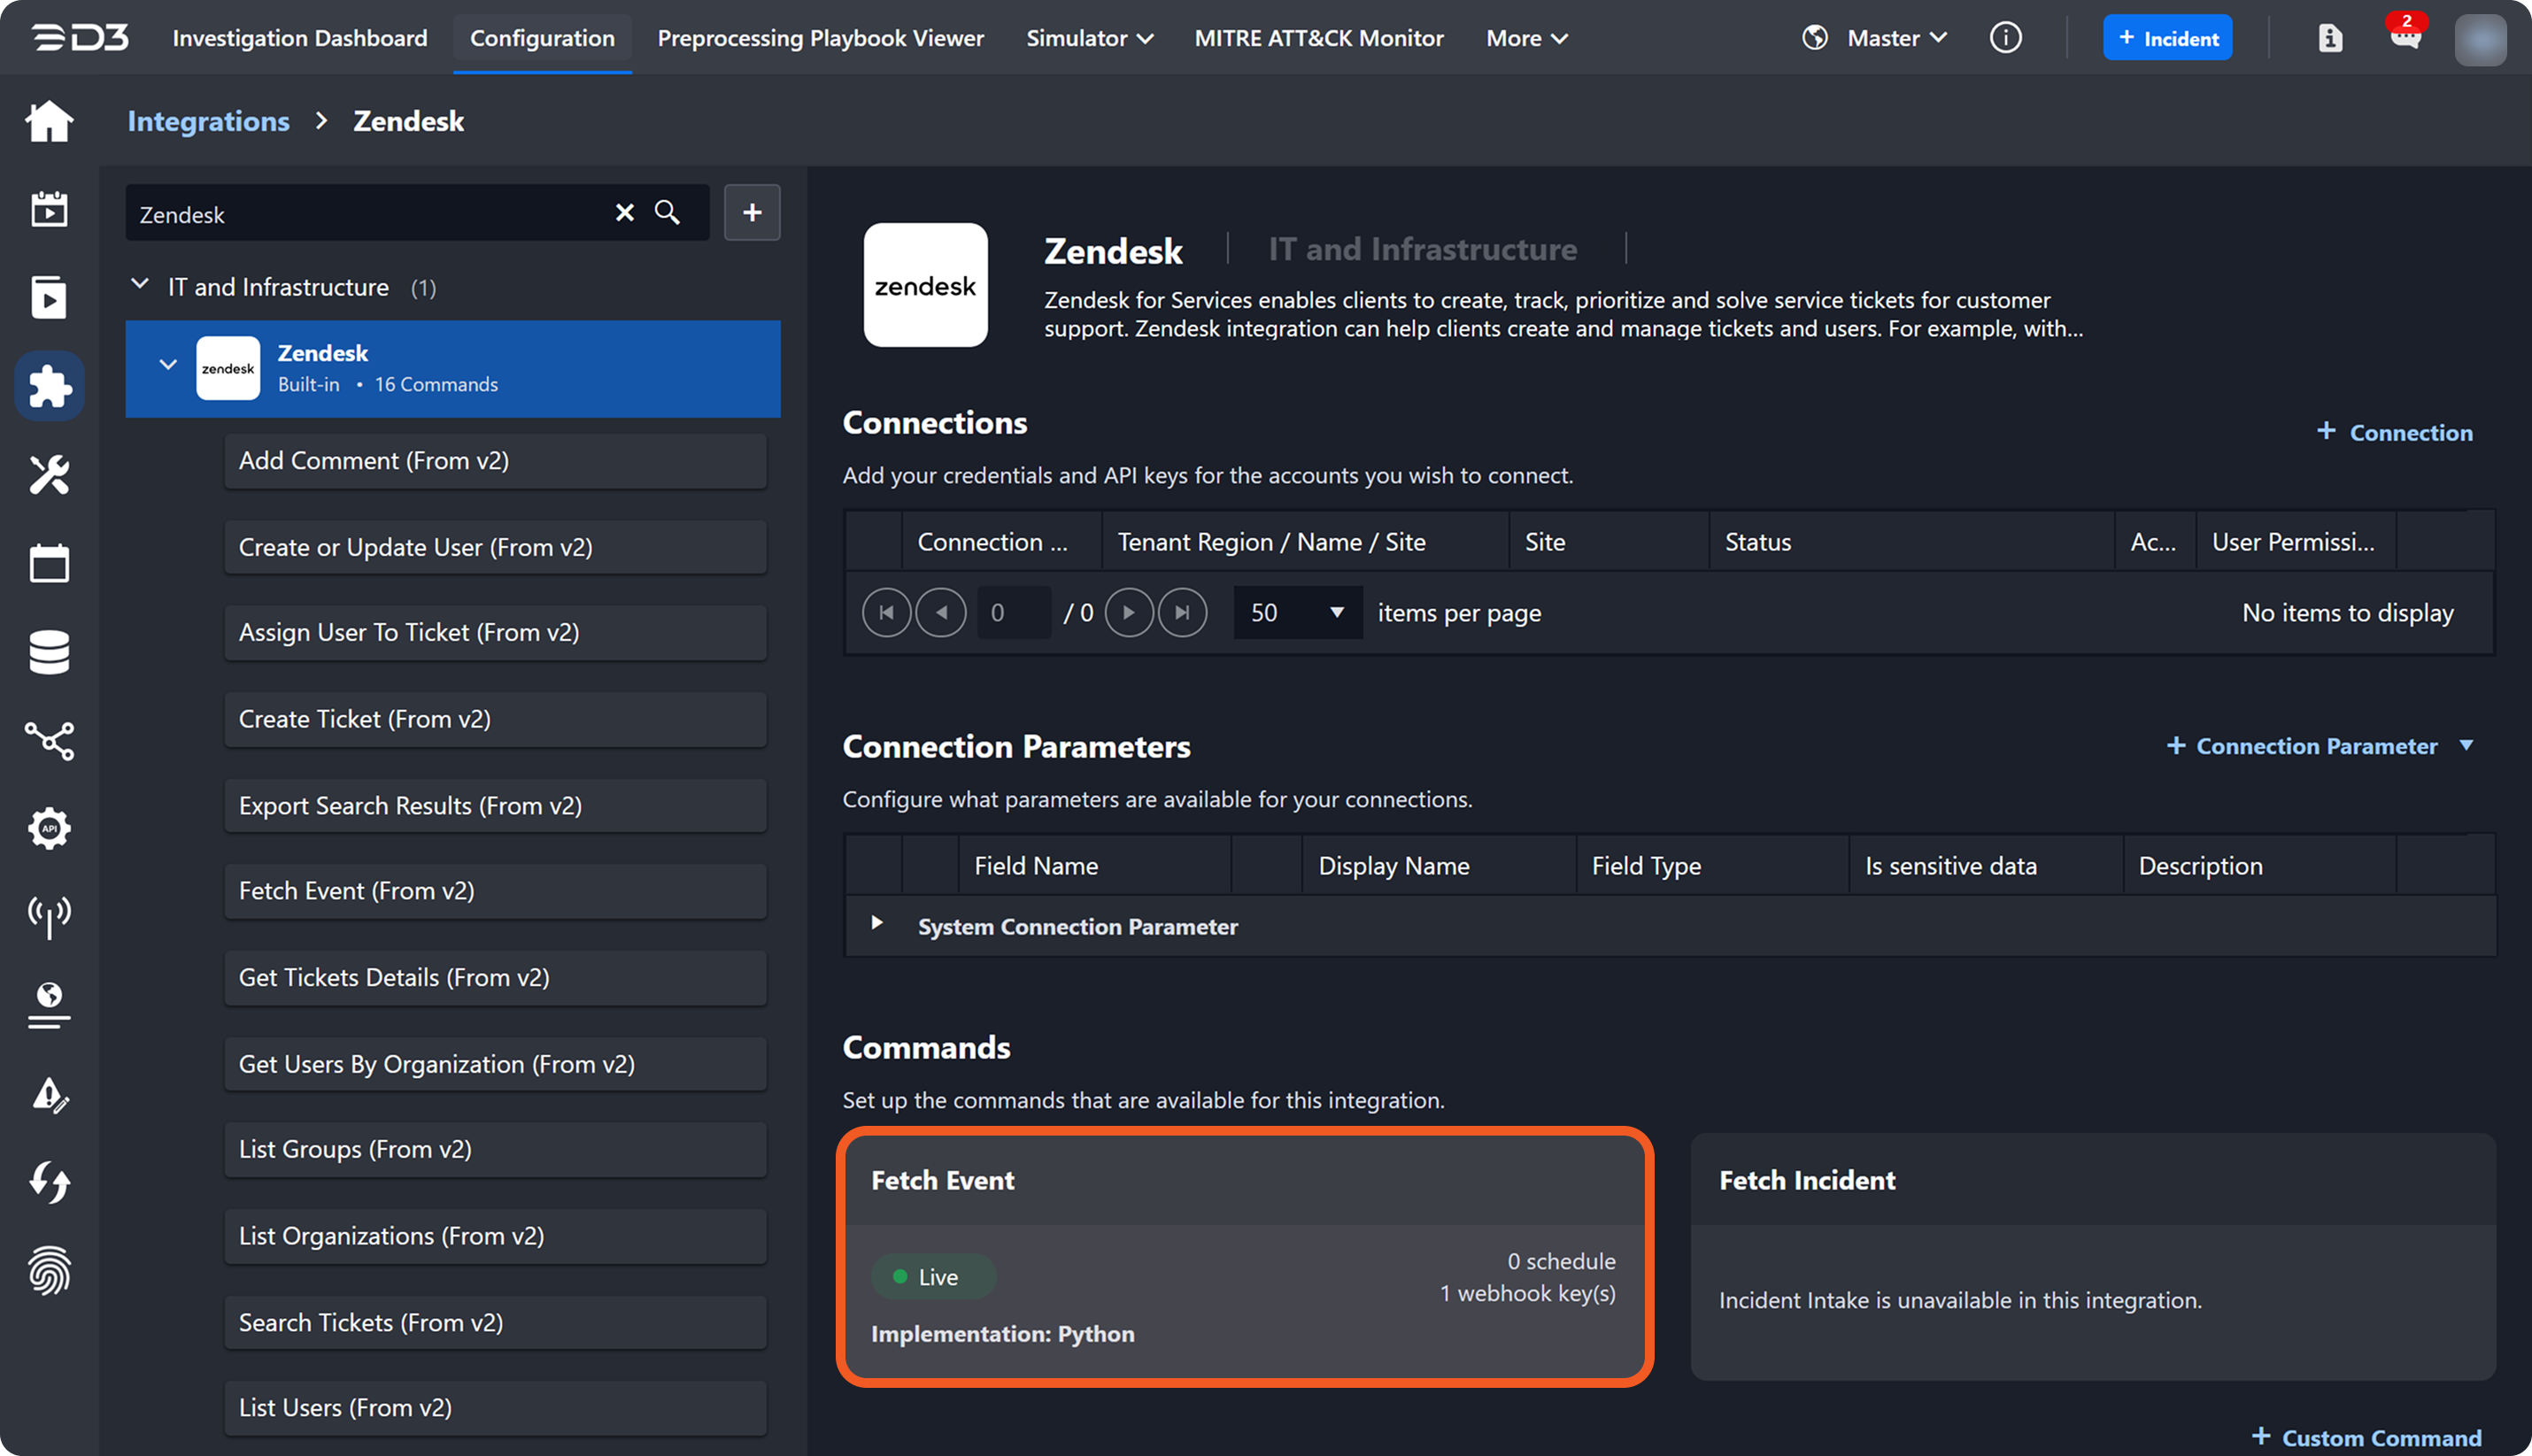This screenshot has width=2532, height=1456.
Task: Open the items per page dropdown
Action: tap(1297, 612)
